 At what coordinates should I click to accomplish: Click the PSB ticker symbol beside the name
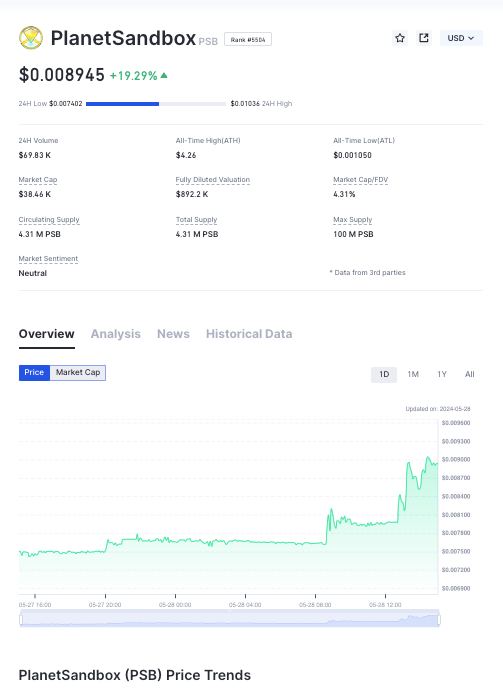click(x=208, y=41)
